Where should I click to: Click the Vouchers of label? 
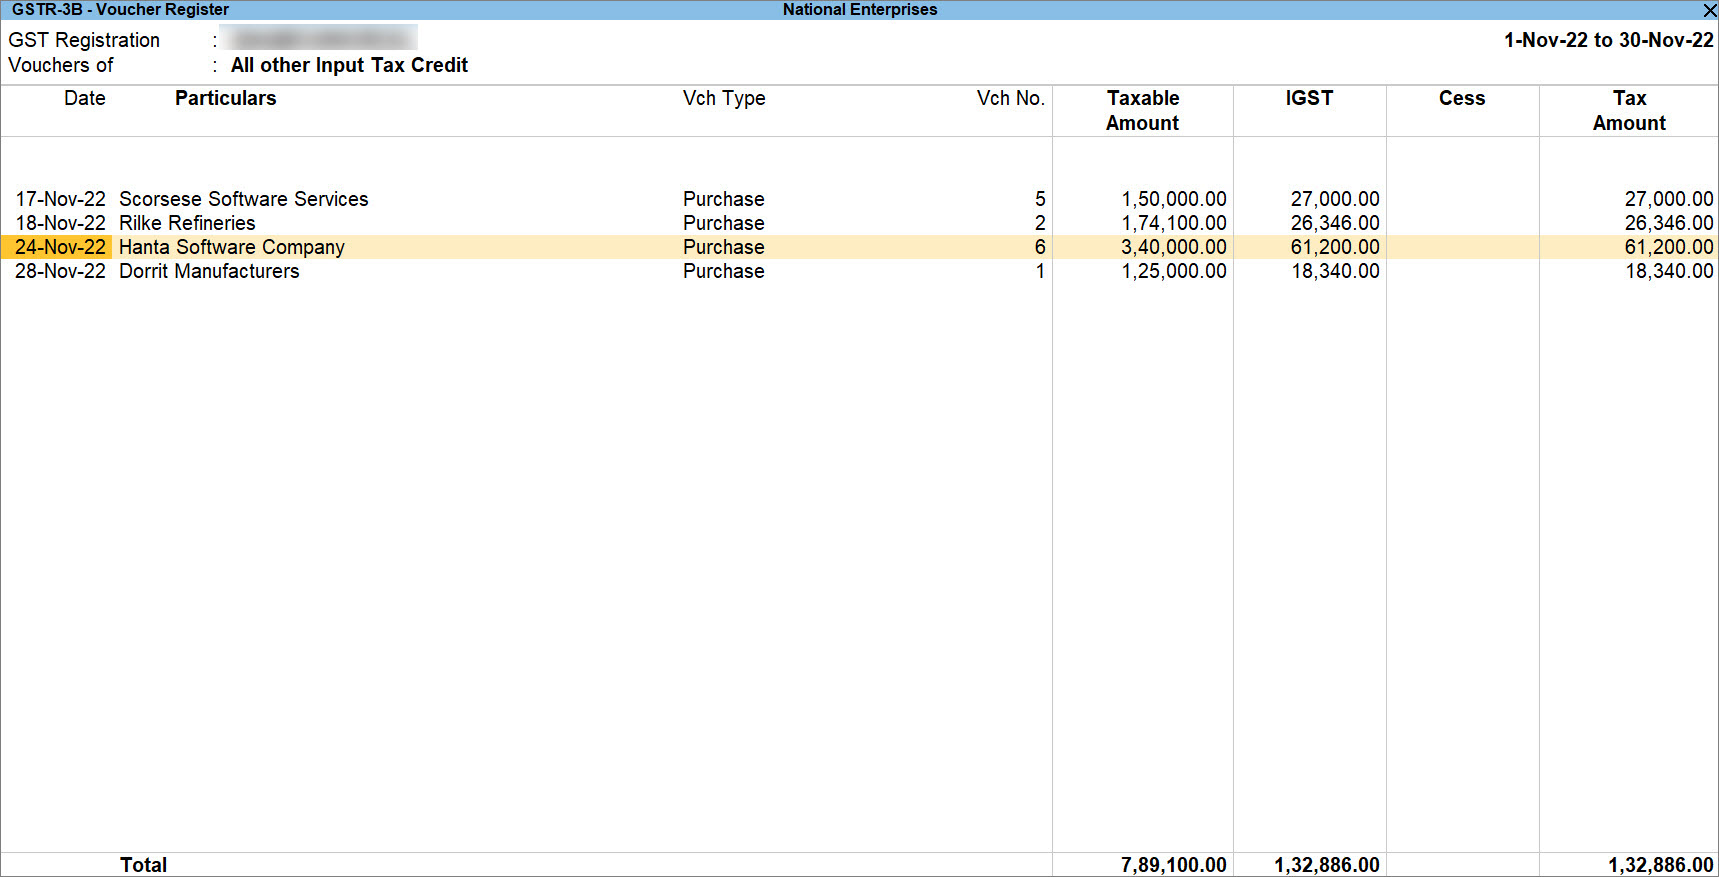pos(61,65)
